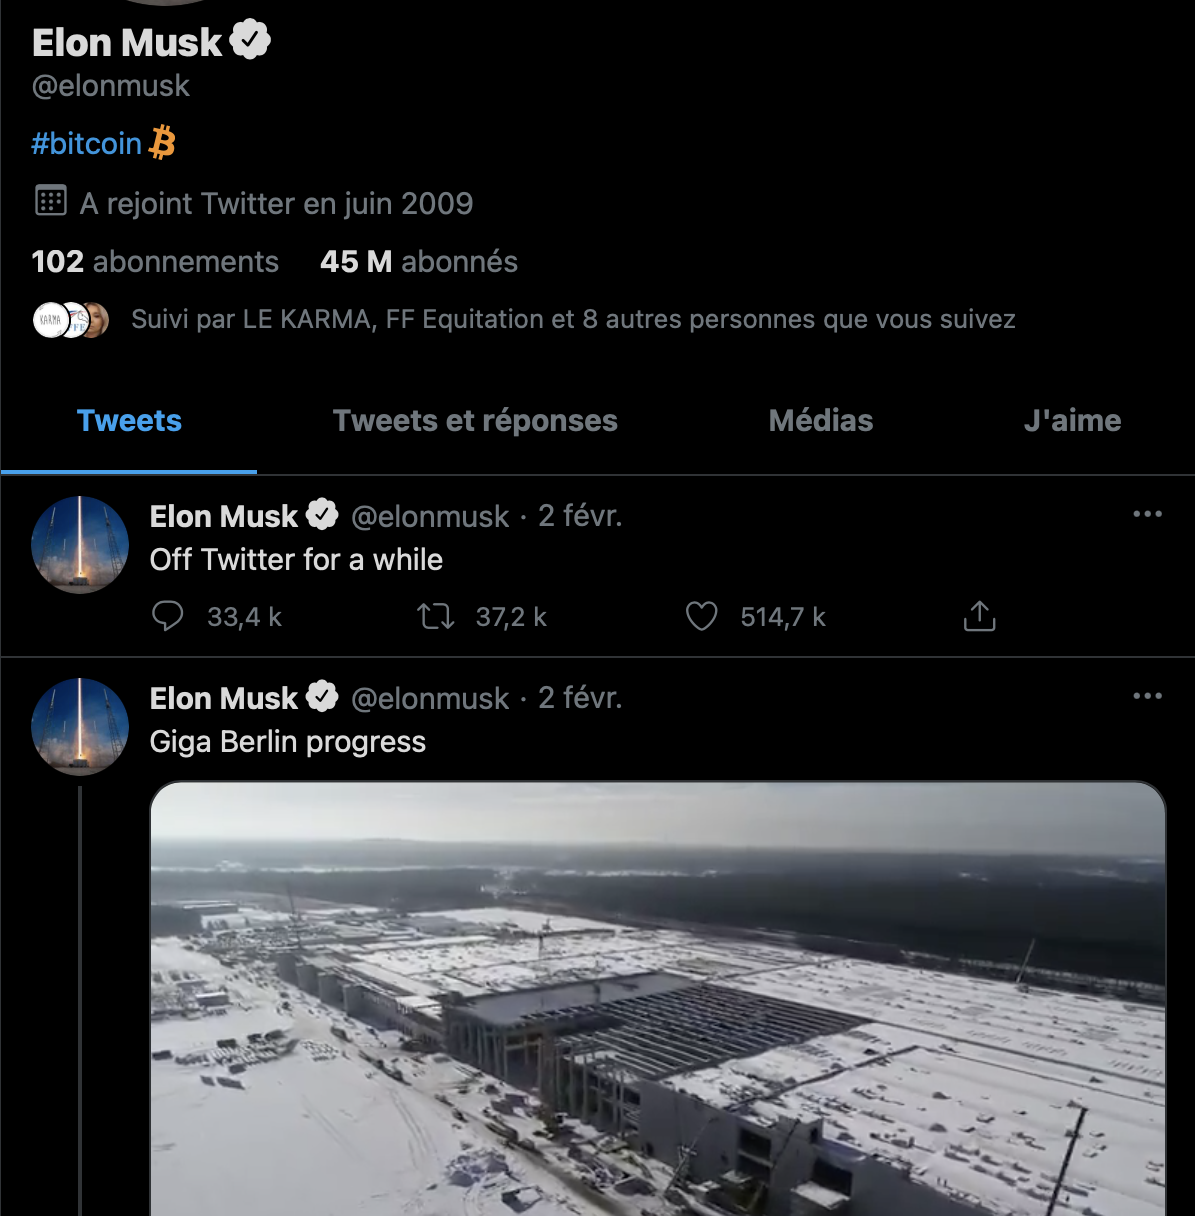Open the #bitcoin hashtag link

point(87,144)
